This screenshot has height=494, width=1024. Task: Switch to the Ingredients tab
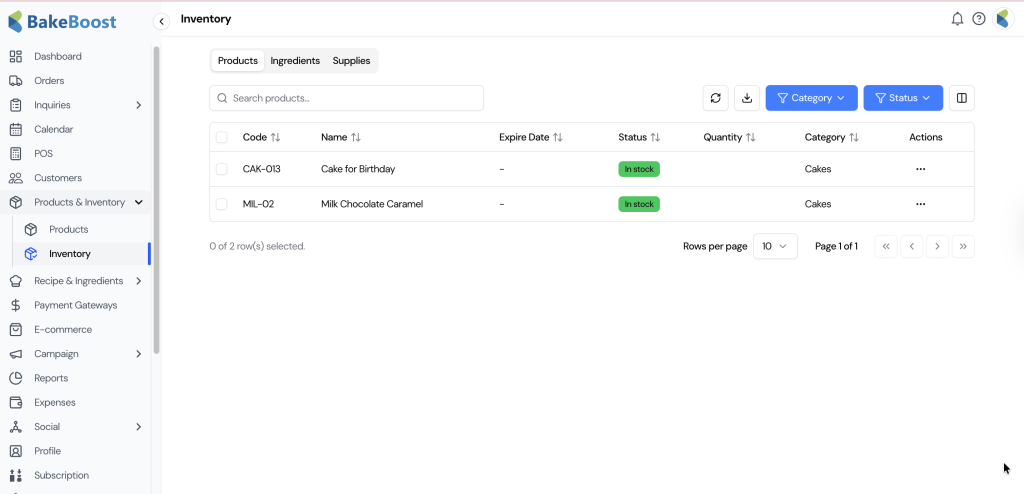point(295,61)
